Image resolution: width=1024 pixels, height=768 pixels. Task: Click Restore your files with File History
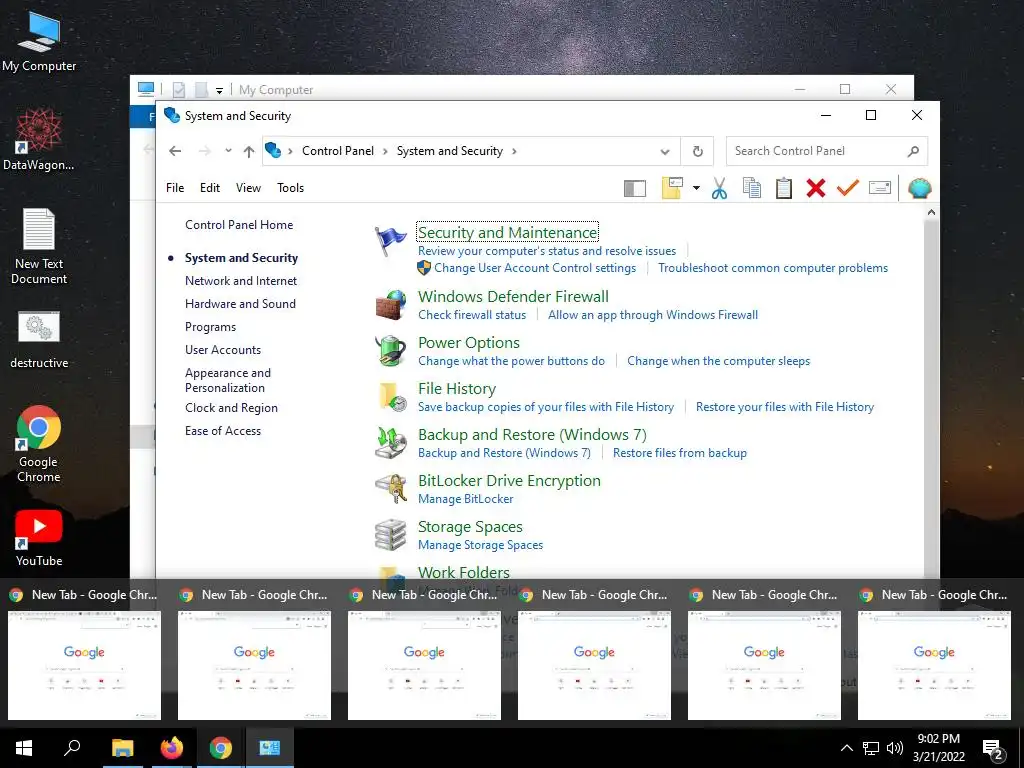tap(785, 407)
